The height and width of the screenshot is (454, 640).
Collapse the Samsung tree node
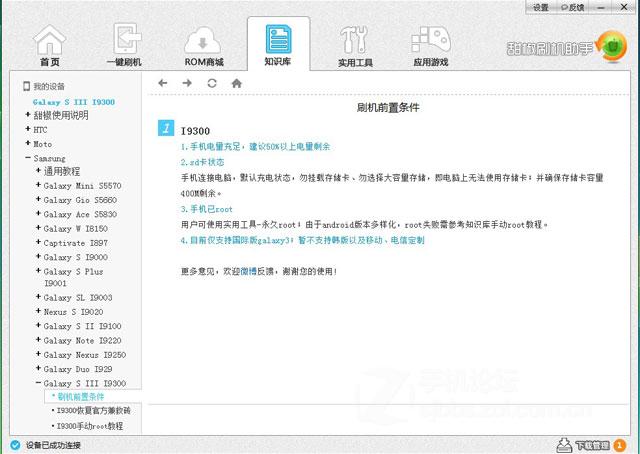click(x=28, y=158)
